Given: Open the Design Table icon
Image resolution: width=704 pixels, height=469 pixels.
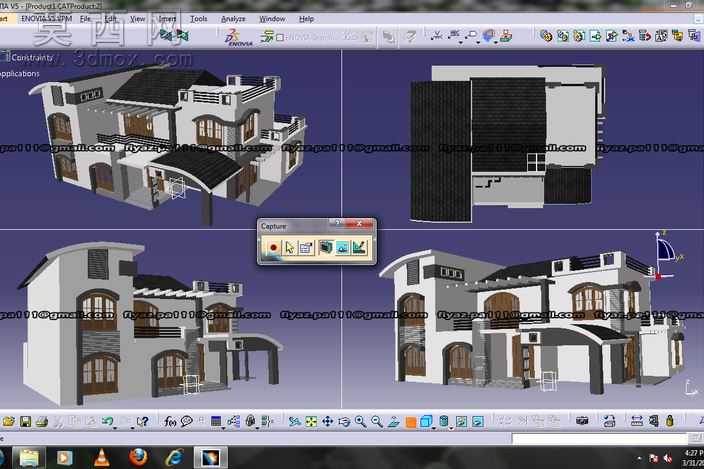Looking at the screenshot, I should [x=216, y=421].
